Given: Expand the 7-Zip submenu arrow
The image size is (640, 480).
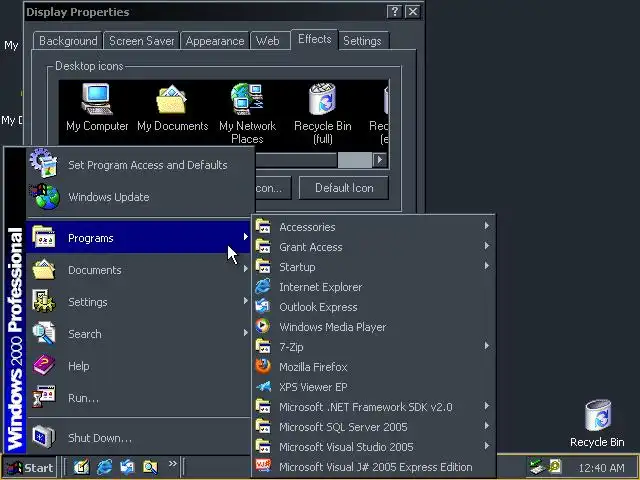Looking at the screenshot, I should point(487,346).
